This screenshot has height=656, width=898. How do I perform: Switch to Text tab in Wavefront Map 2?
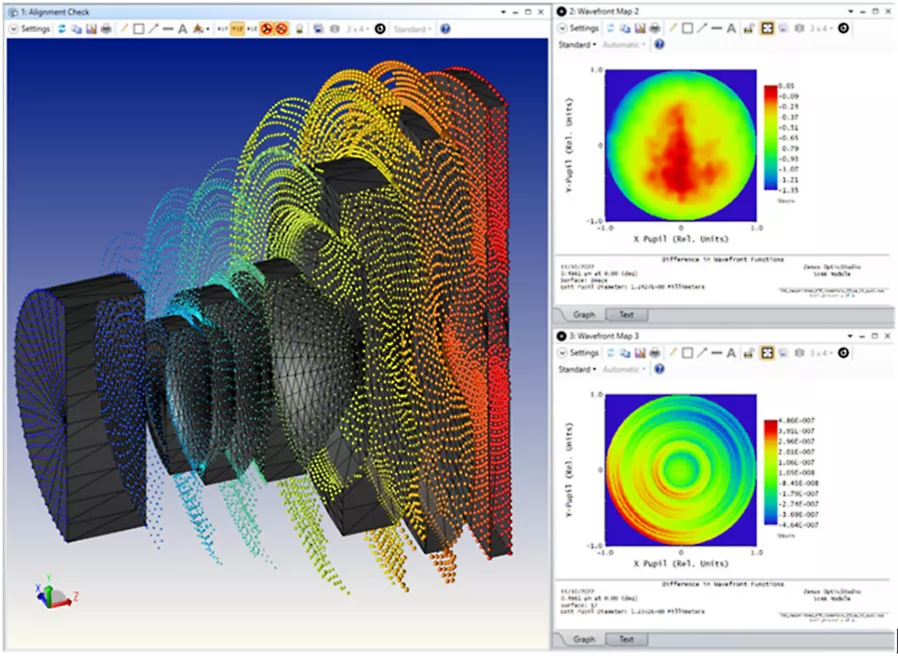(625, 315)
